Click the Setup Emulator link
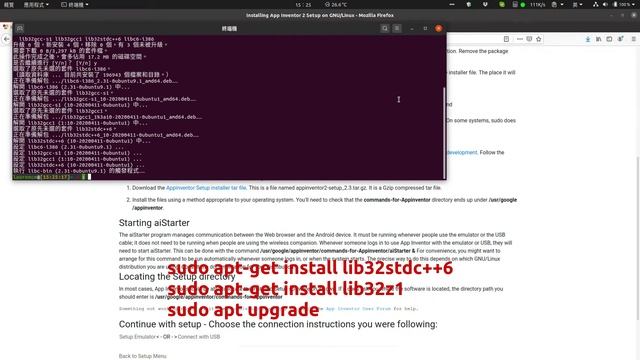640x360 pixels. coord(138,337)
